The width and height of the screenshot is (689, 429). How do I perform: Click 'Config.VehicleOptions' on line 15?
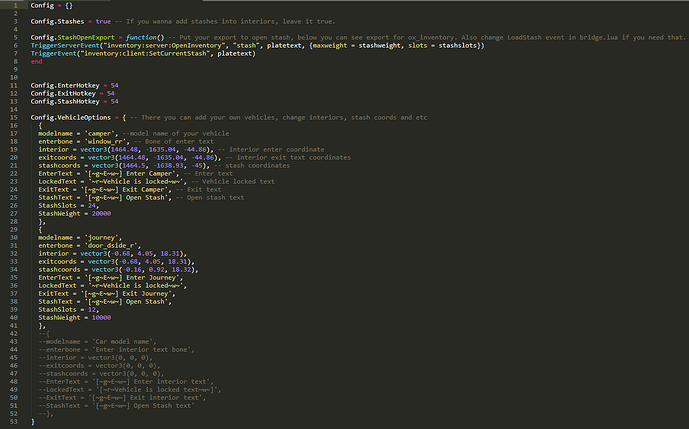point(71,117)
